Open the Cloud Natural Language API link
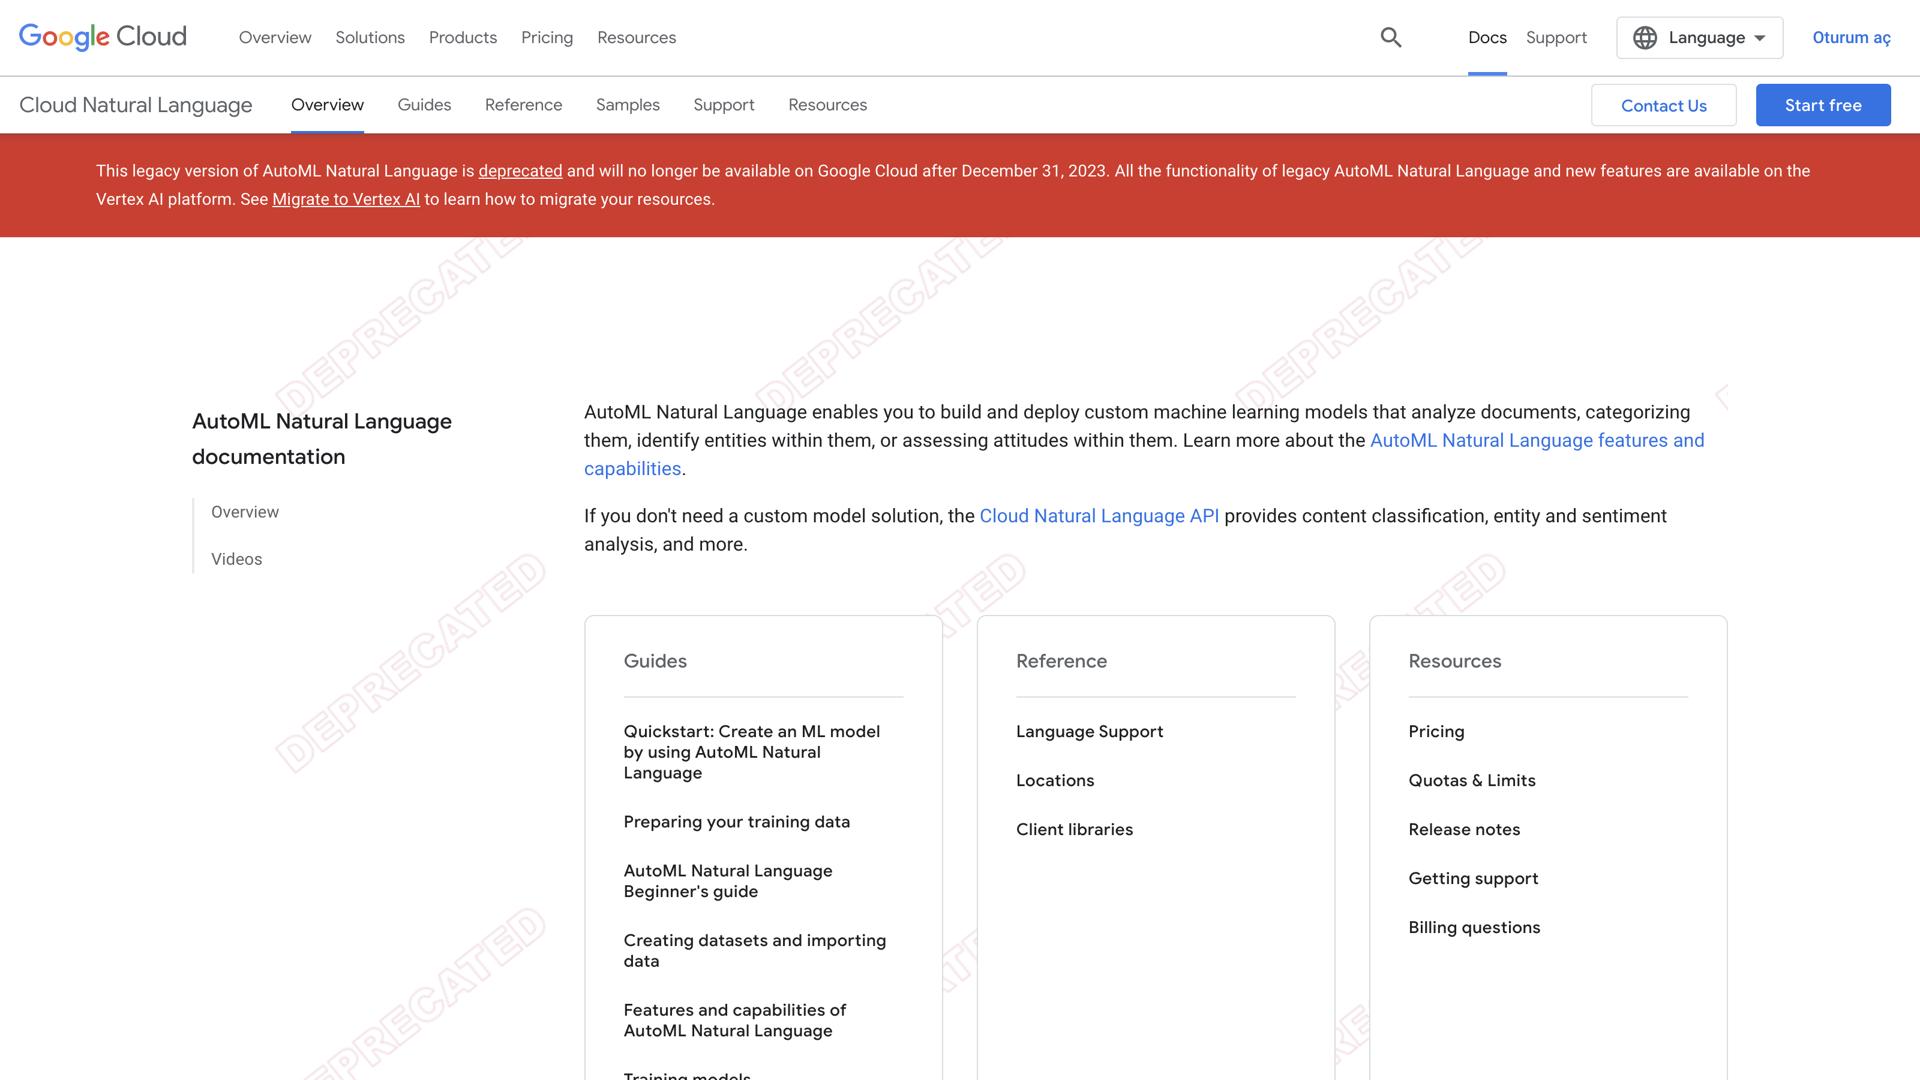 coord(1098,516)
